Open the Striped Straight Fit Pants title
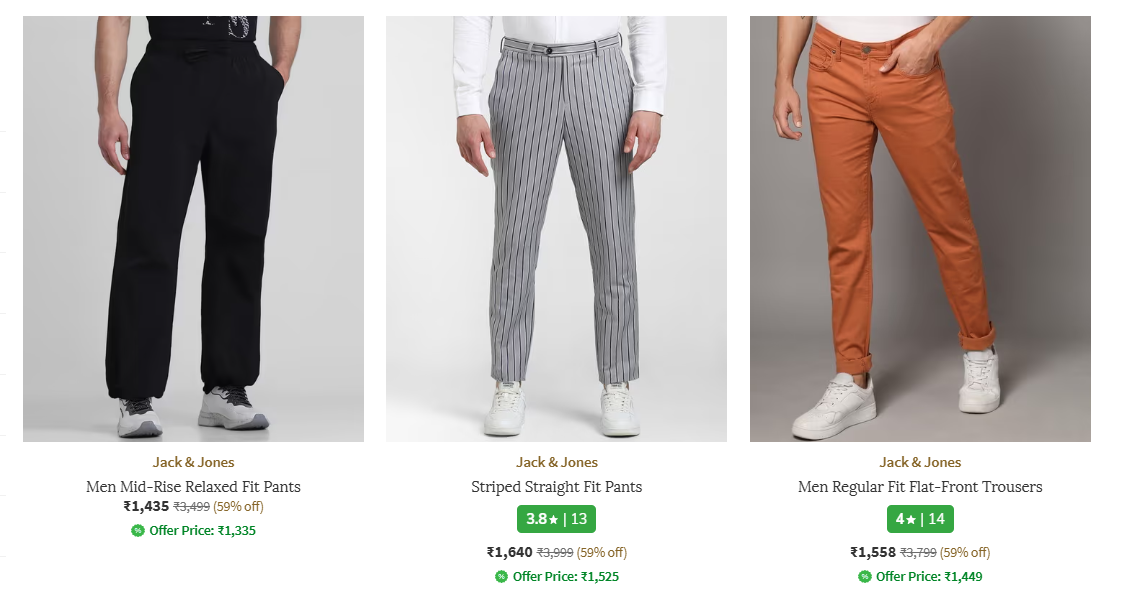Screen dimensions: 1126x602 tap(556, 487)
